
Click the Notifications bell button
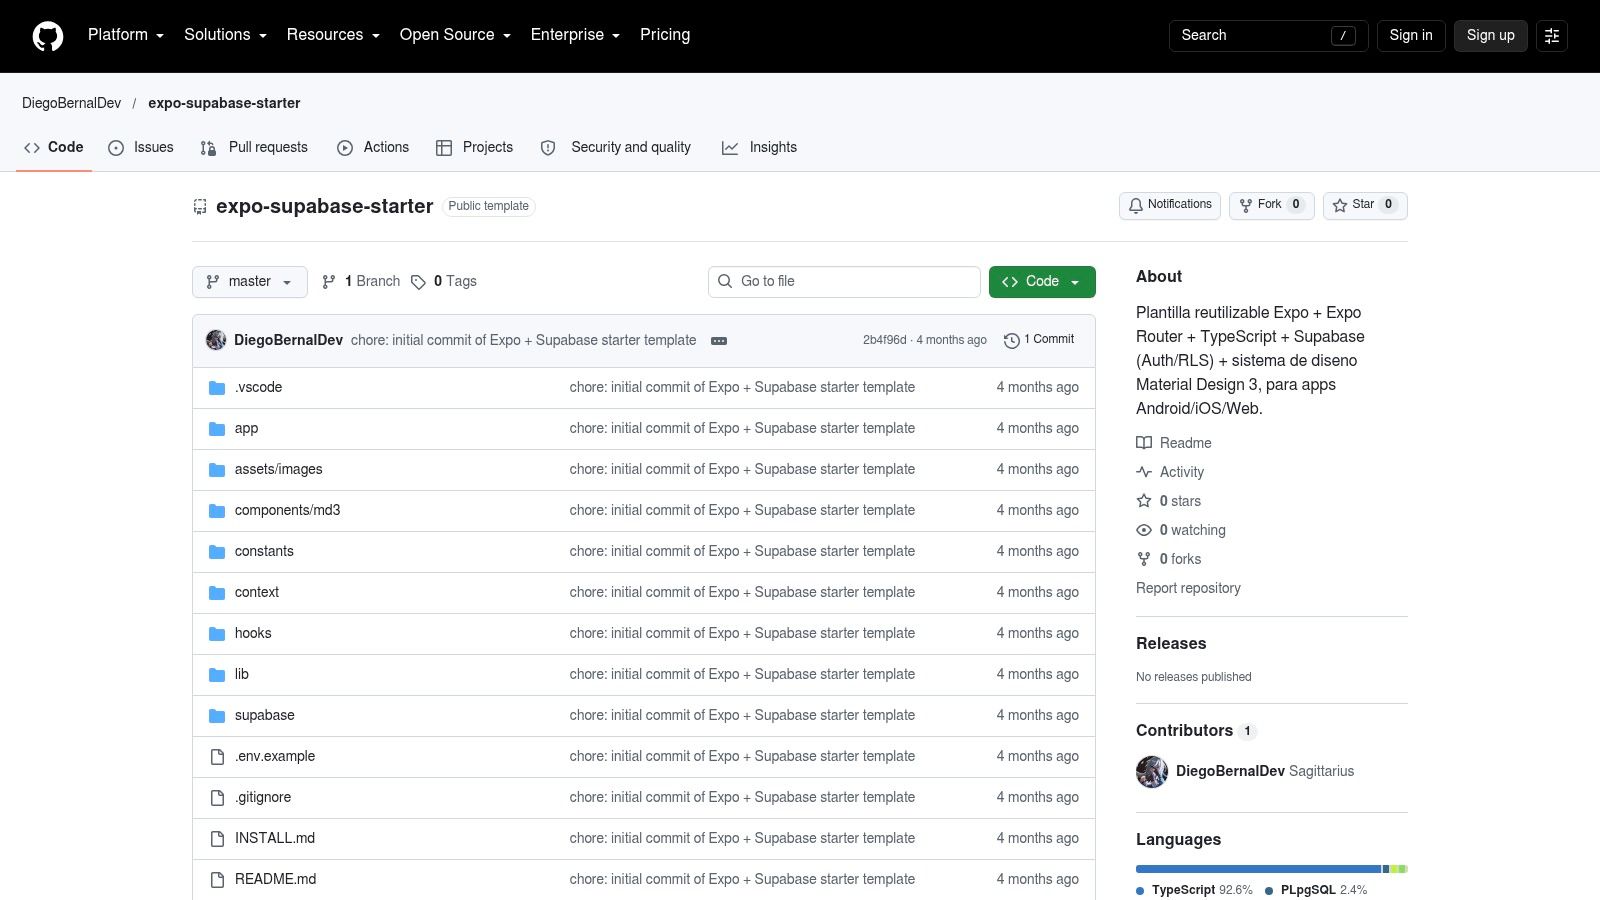pyautogui.click(x=1170, y=205)
